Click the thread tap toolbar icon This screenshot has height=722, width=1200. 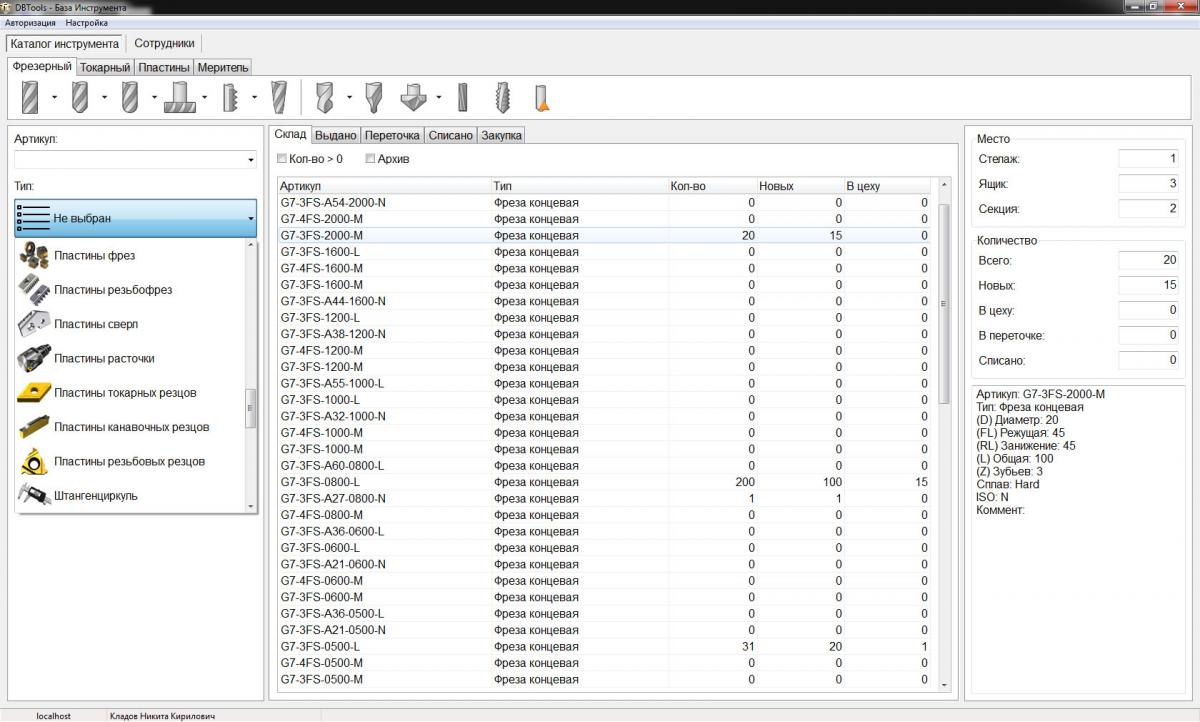[503, 97]
